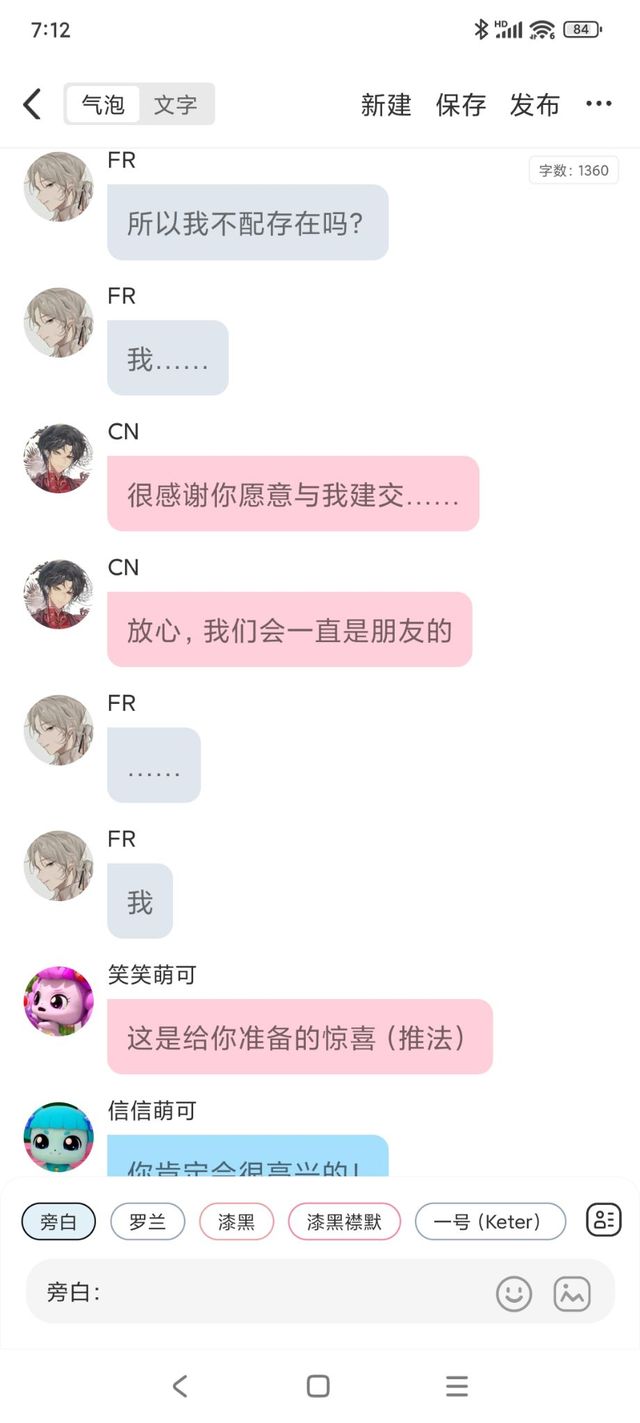Tap 发布 to publish
Image resolution: width=640 pixels, height=1423 pixels.
click(534, 105)
